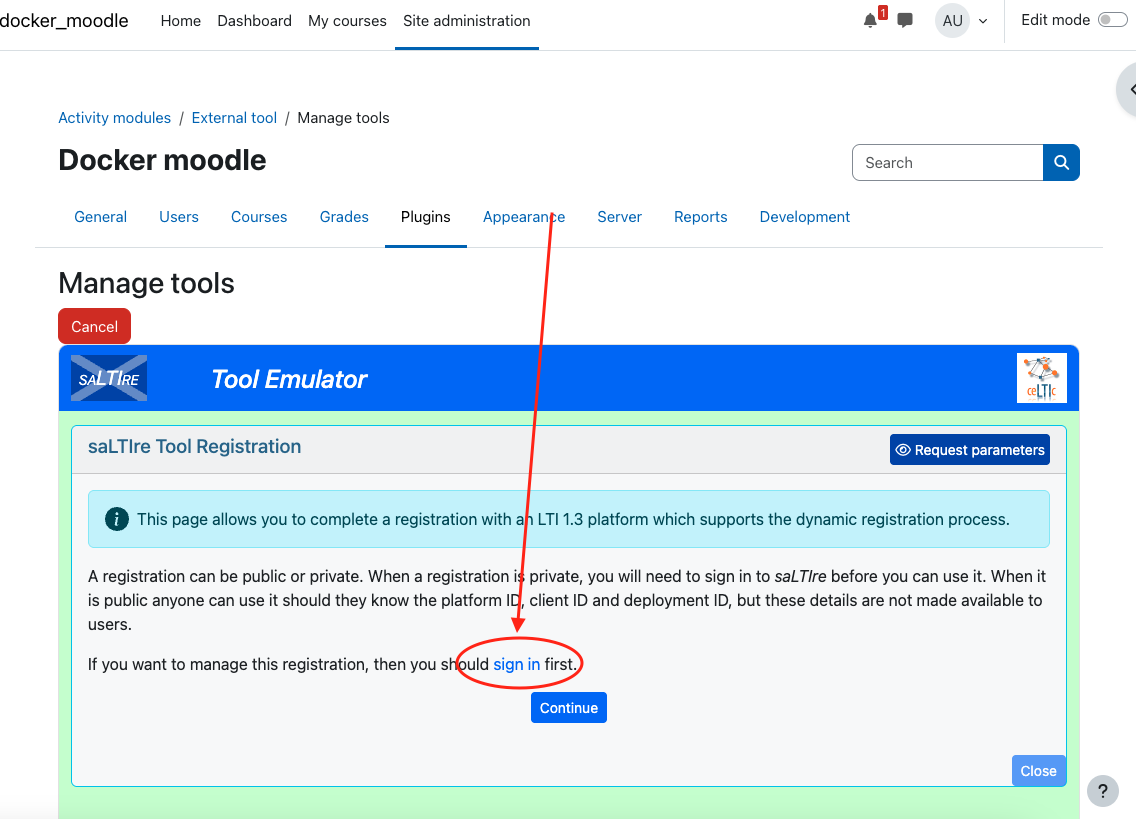Viewport: 1136px width, 819px height.
Task: Switch to the Courses tab
Action: 259,217
